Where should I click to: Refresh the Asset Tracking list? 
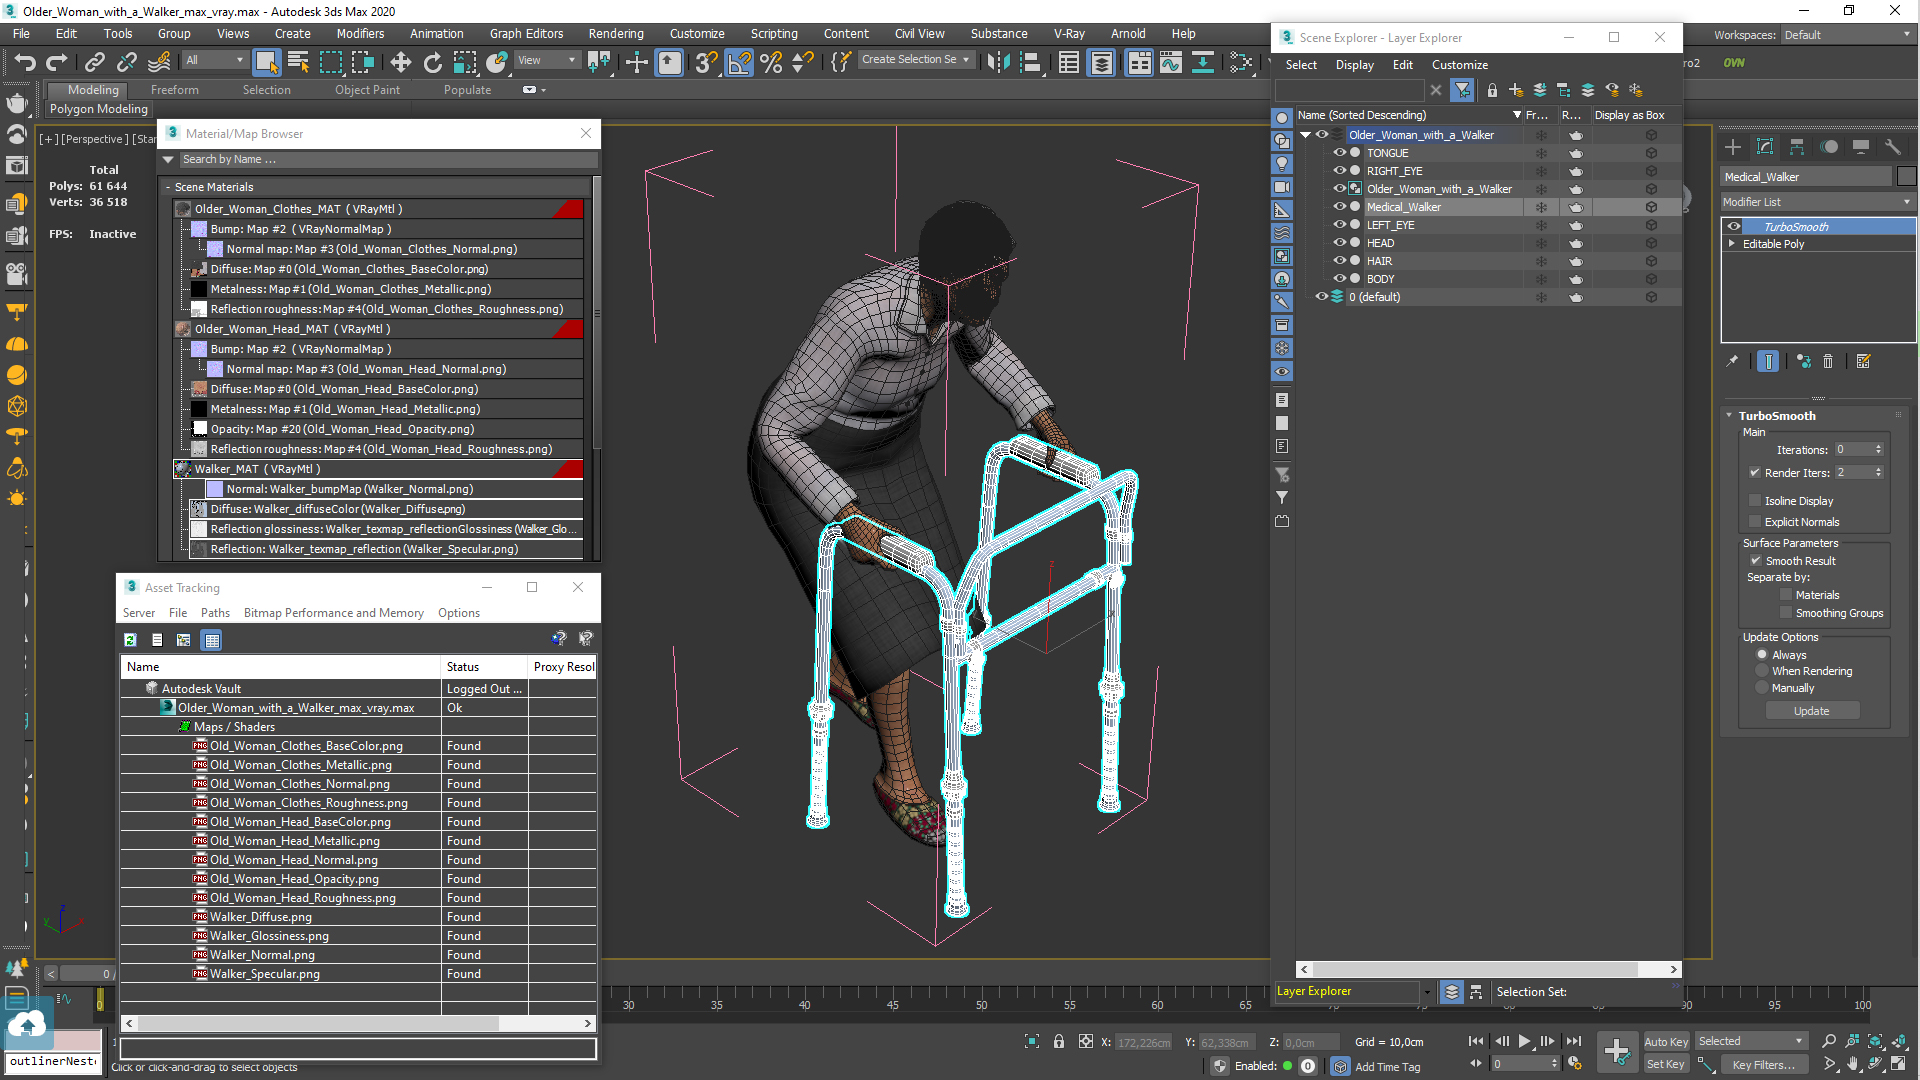point(130,640)
